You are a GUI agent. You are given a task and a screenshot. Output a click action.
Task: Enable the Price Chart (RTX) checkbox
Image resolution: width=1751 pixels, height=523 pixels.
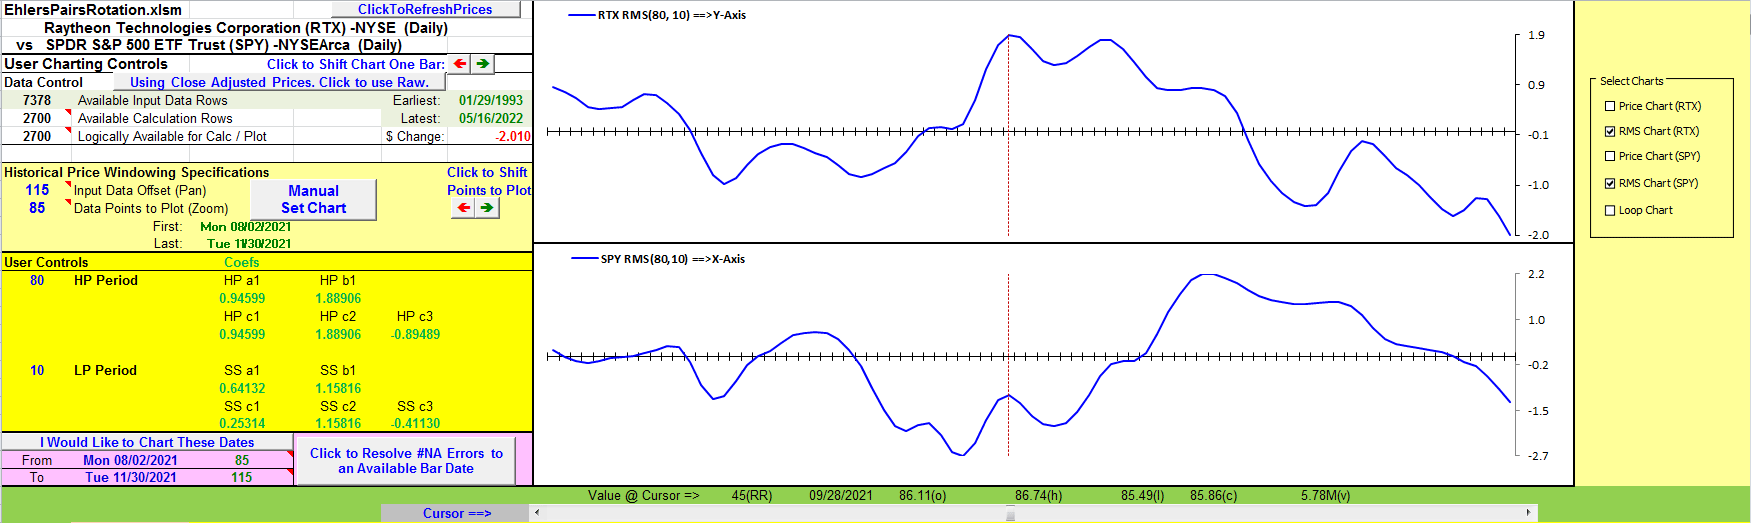[1610, 106]
